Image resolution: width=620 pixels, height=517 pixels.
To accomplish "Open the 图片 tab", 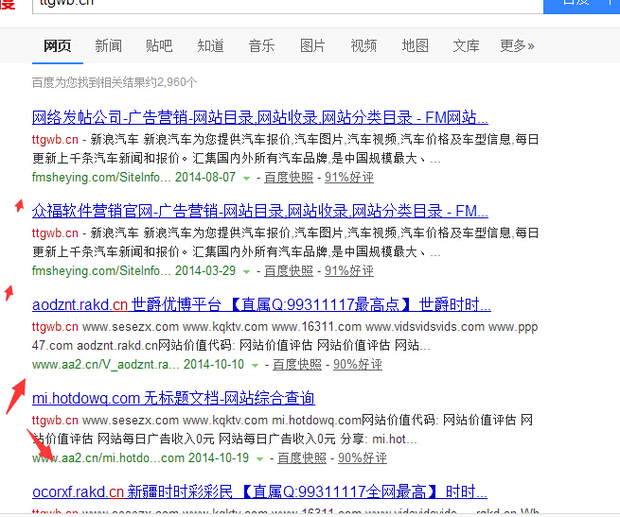I will pos(312,46).
